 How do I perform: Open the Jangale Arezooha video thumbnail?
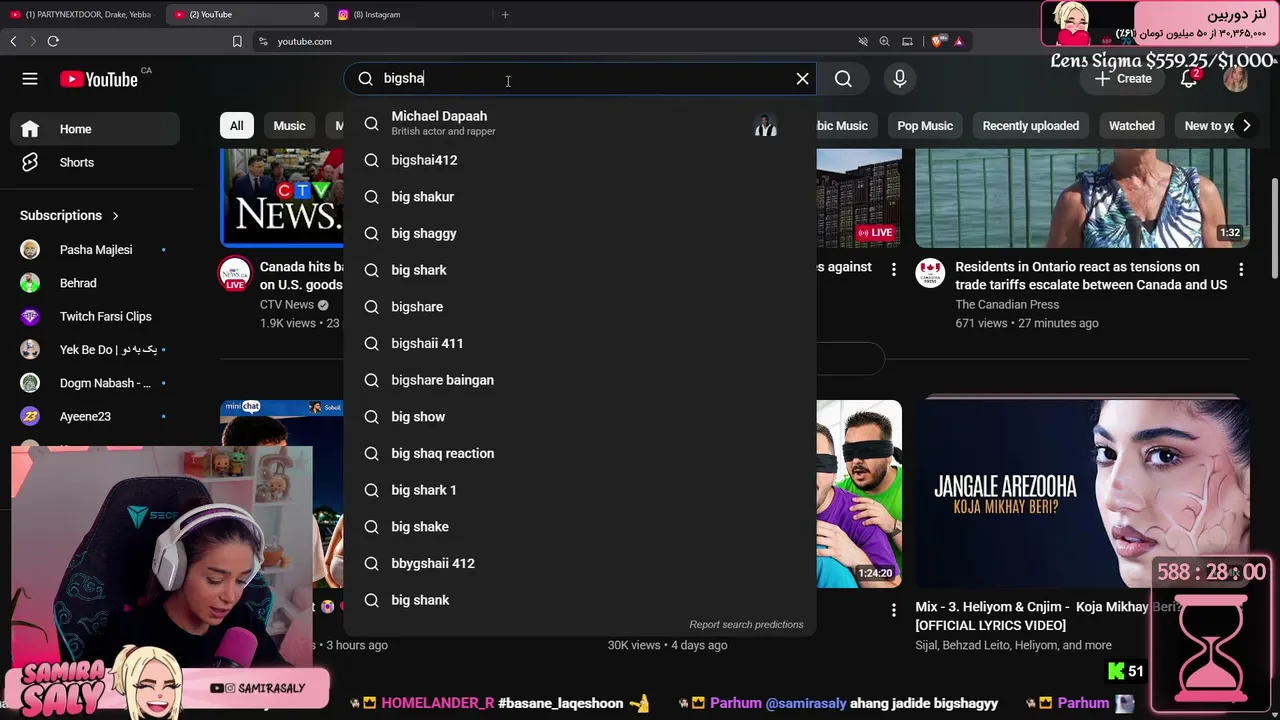1082,494
